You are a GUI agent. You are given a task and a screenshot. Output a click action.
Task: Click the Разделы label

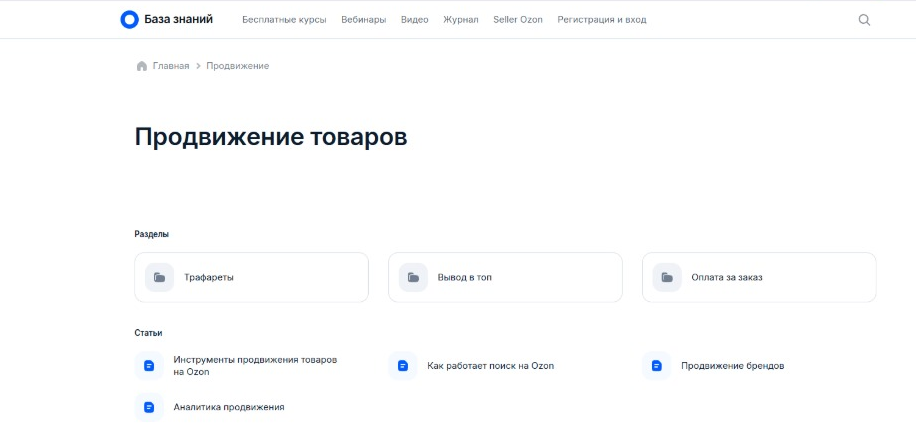[x=151, y=234]
